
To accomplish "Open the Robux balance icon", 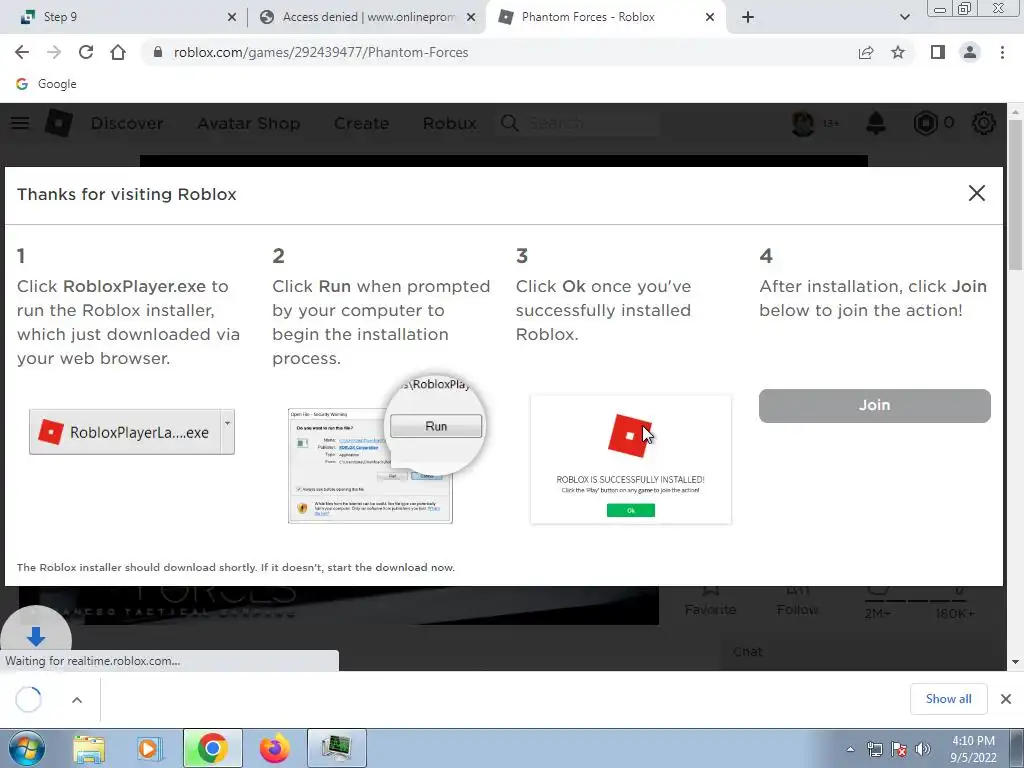I will pos(926,123).
